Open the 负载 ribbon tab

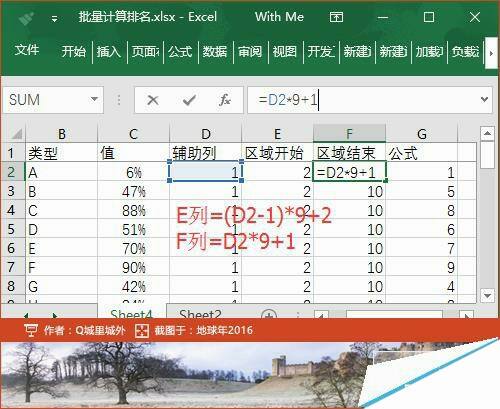click(x=465, y=52)
